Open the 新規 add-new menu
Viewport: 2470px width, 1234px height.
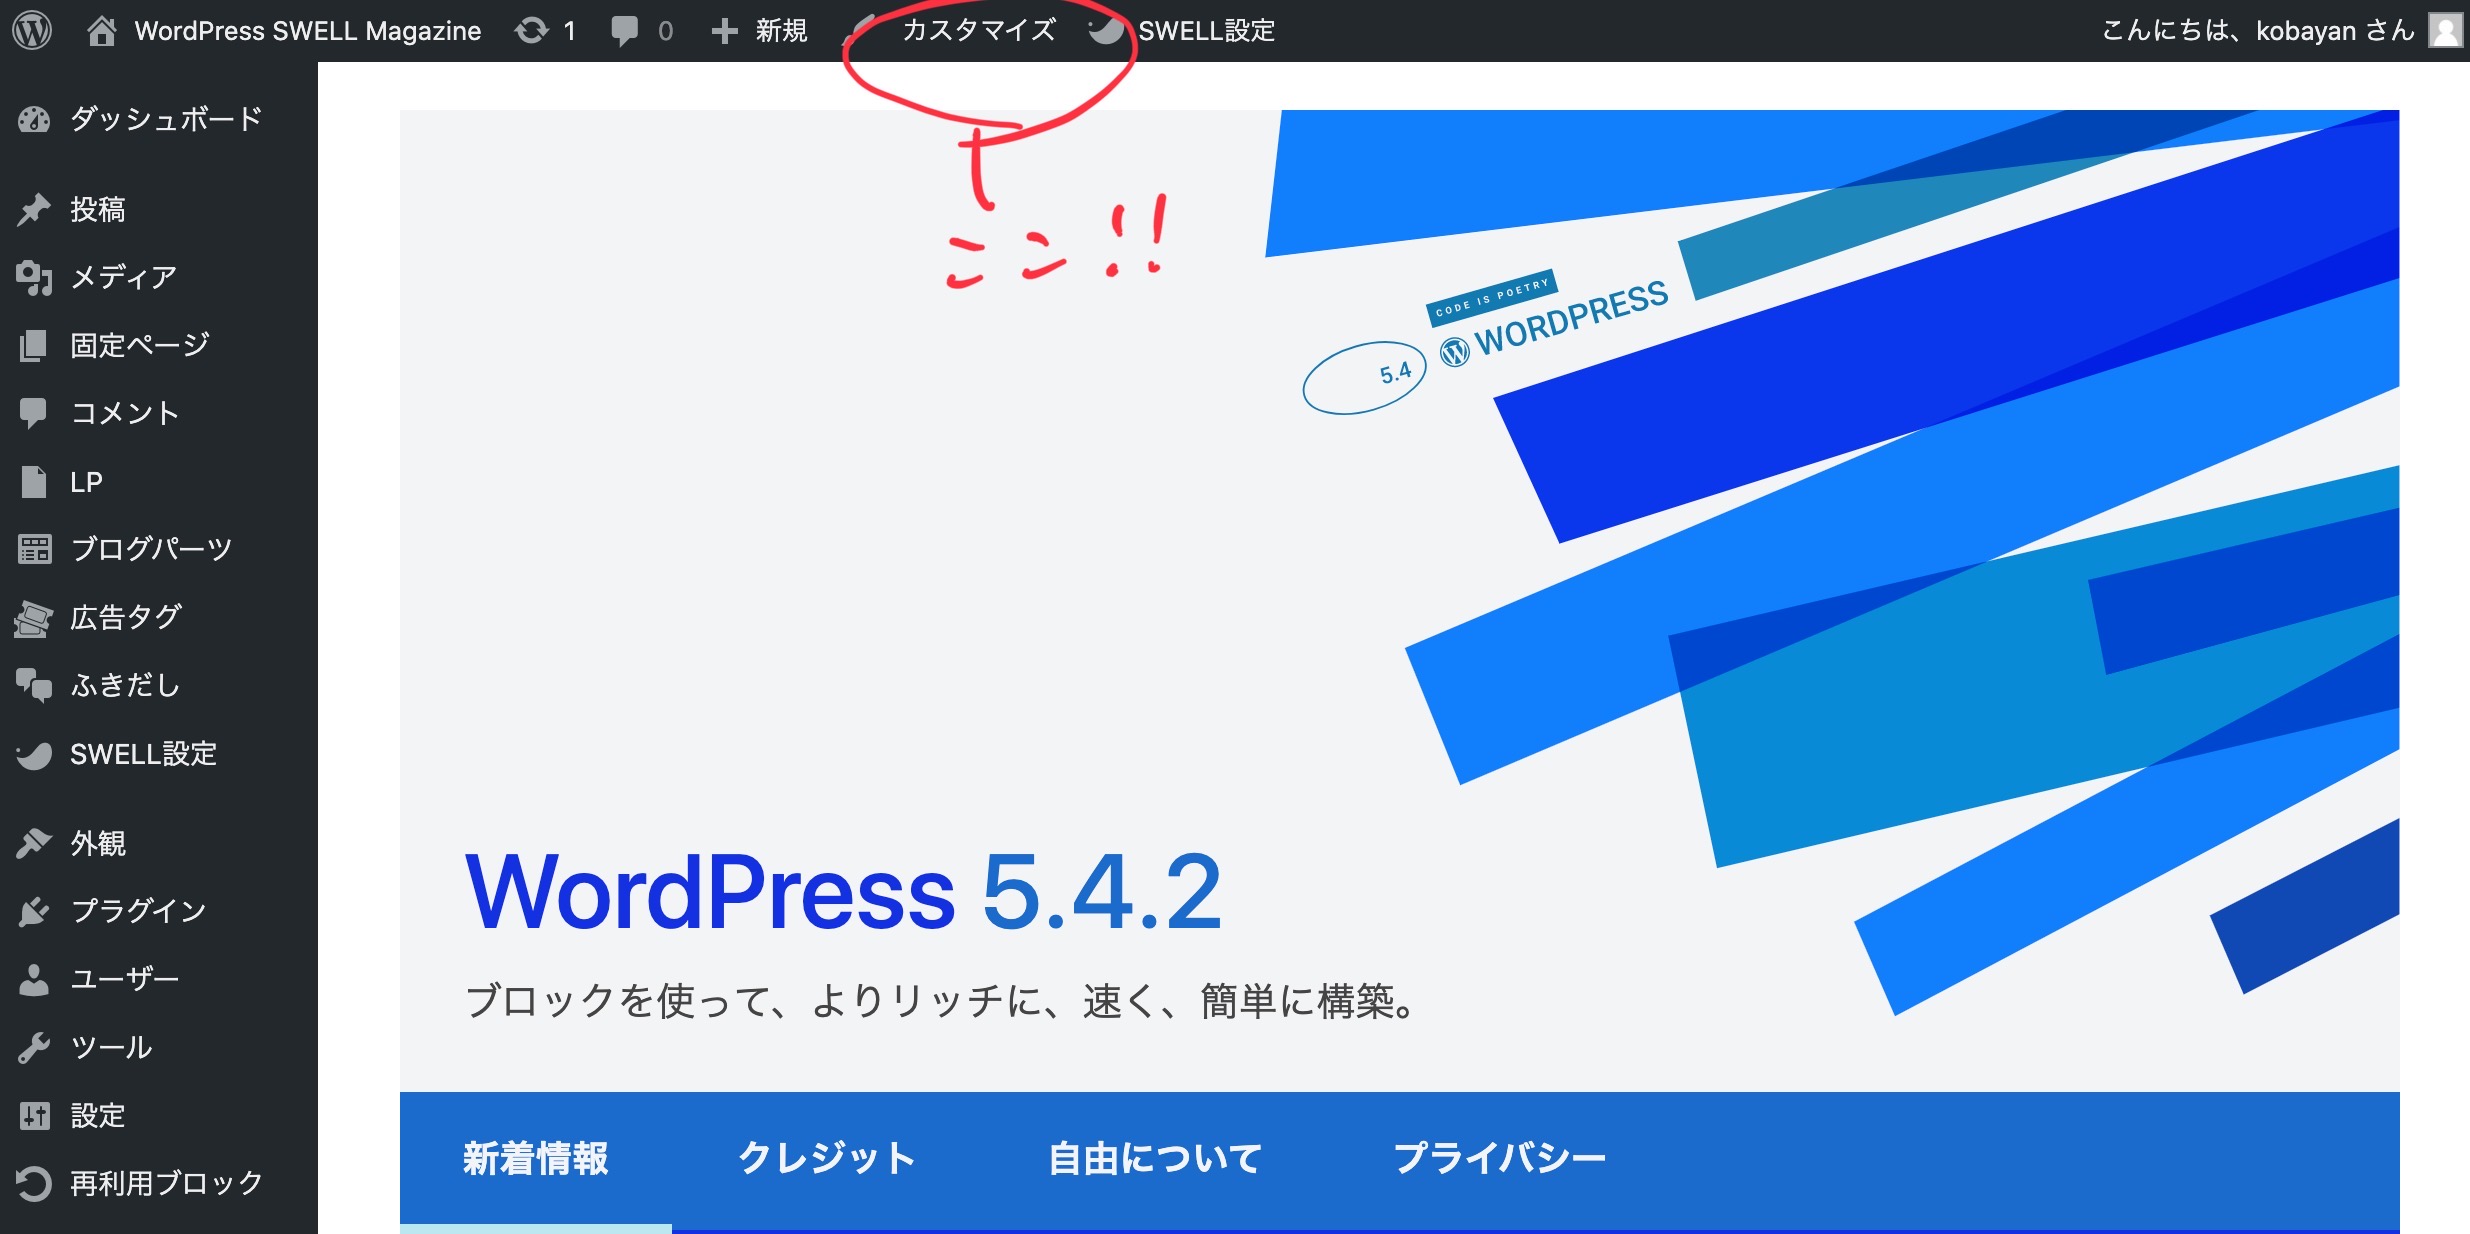[761, 30]
